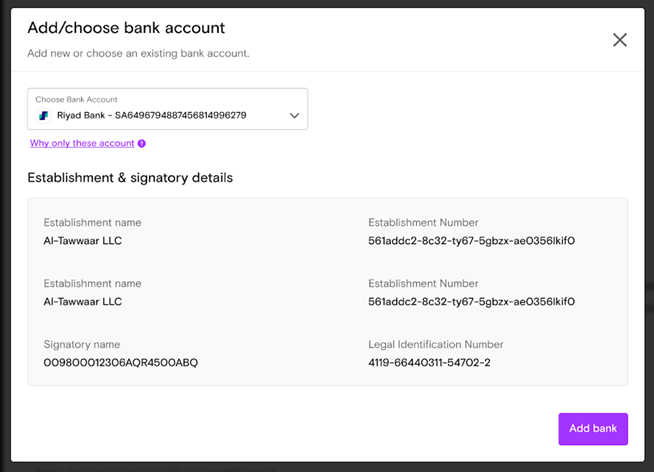Image resolution: width=654 pixels, height=472 pixels.
Task: Click the 'Legal Identification Number' field label
Action: click(435, 344)
